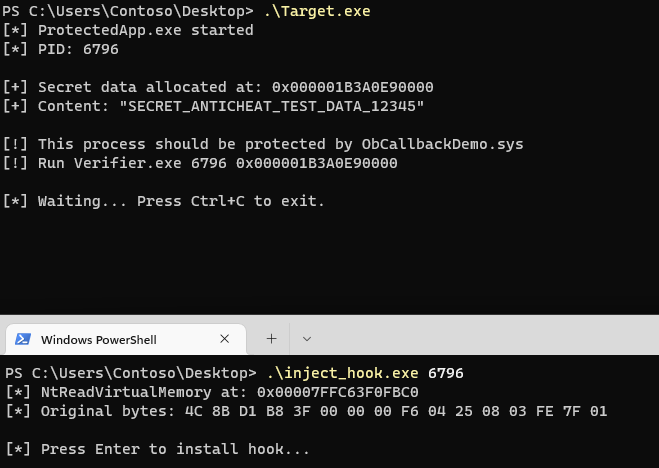Expand the new tab profile dropdown
Image resolution: width=659 pixels, height=468 pixels.
306,339
